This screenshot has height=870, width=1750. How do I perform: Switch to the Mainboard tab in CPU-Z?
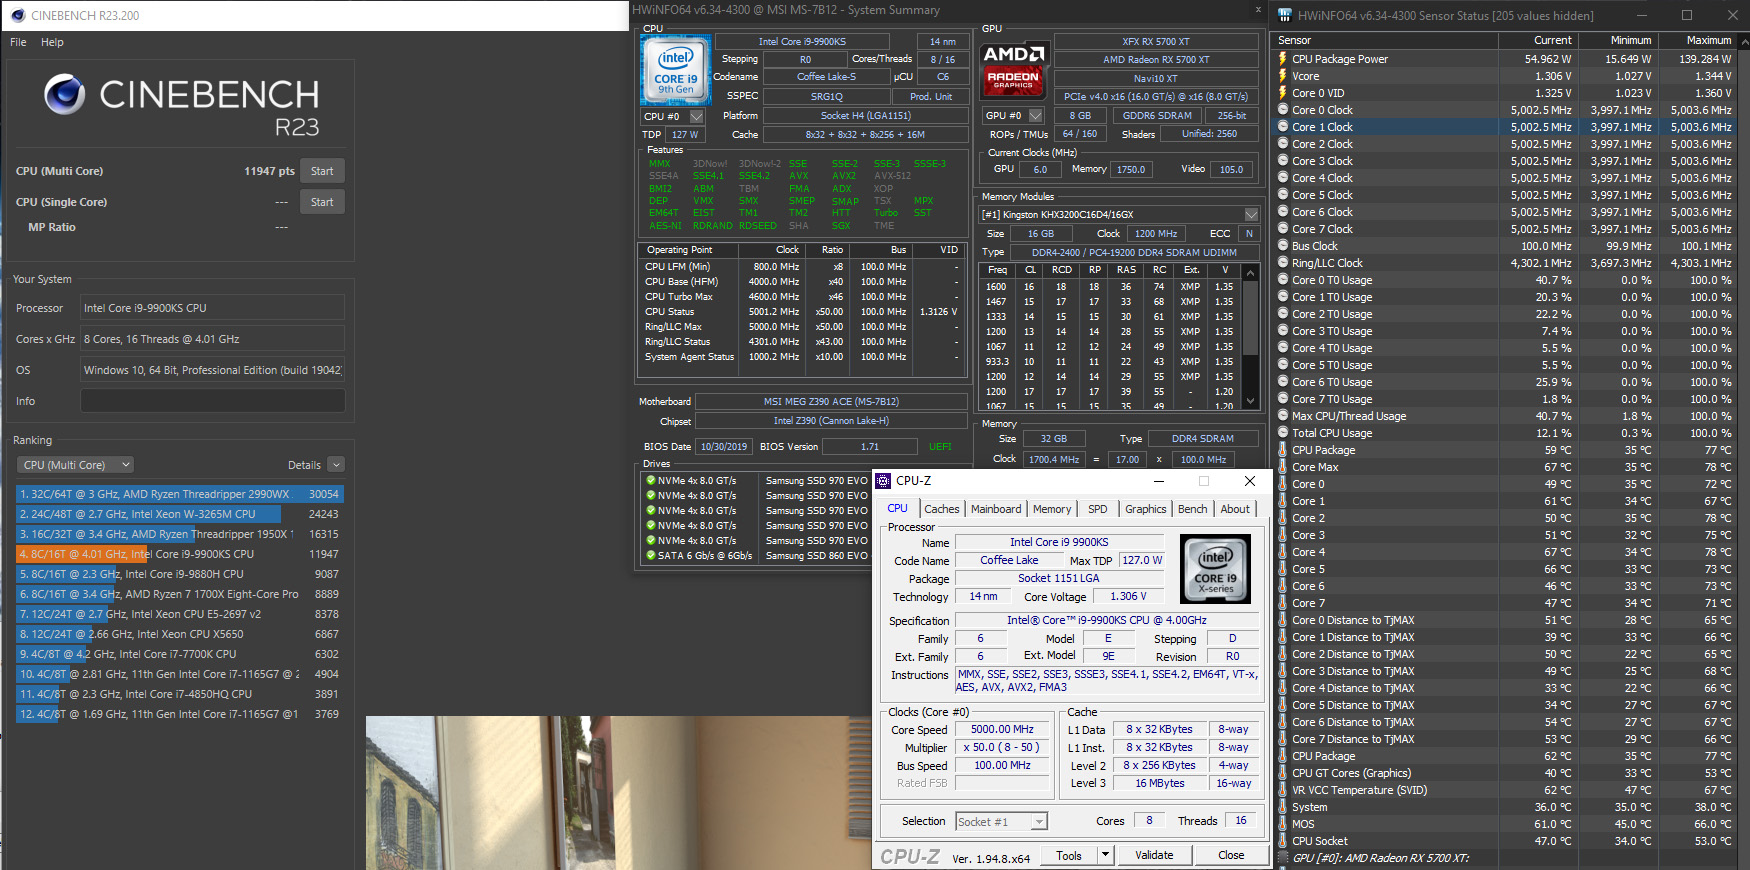click(996, 509)
